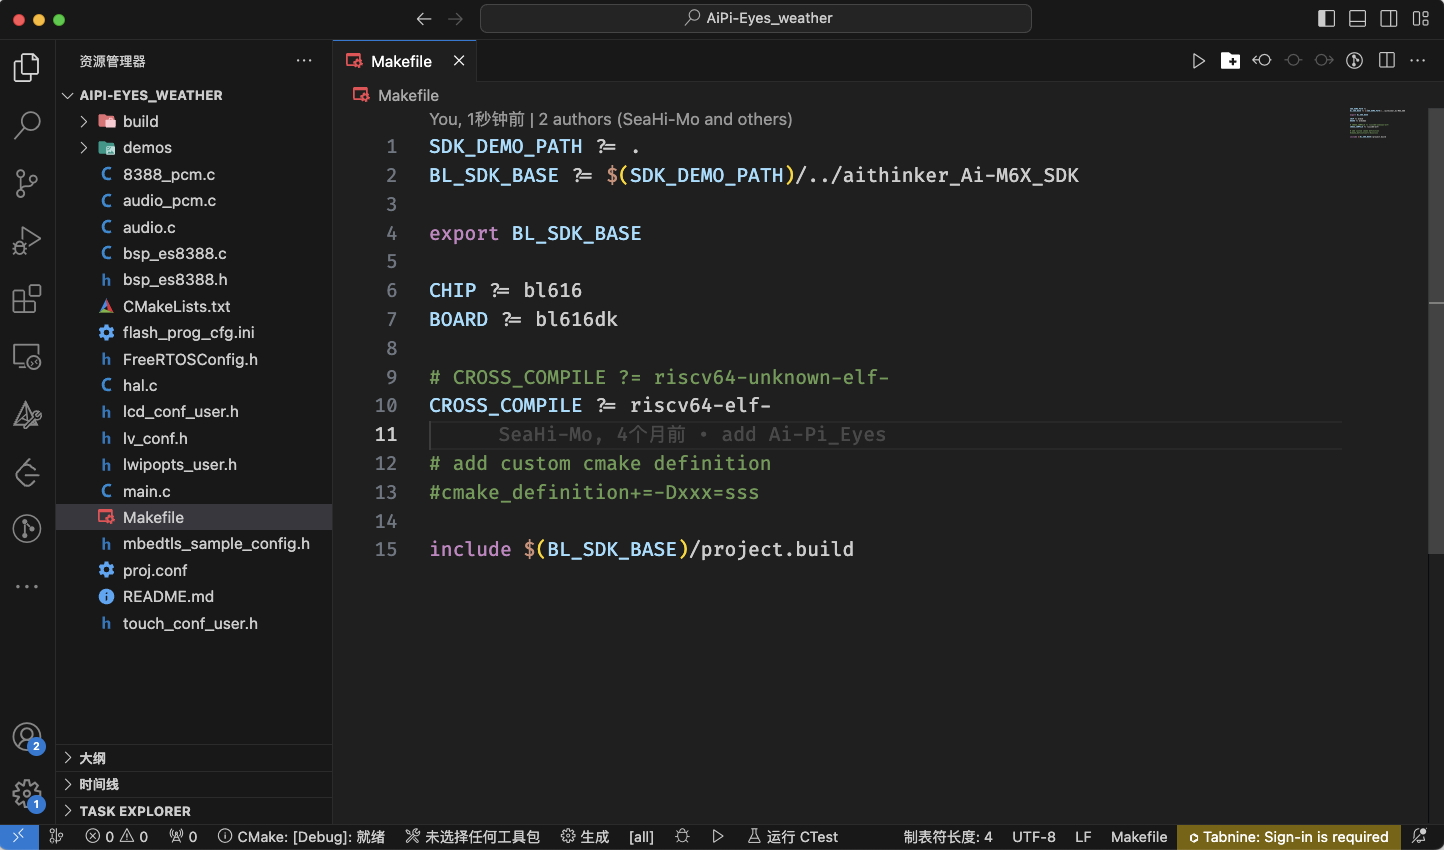Viewport: 1444px width, 850px height.
Task: Open the Manage settings gear
Action: [x=27, y=796]
